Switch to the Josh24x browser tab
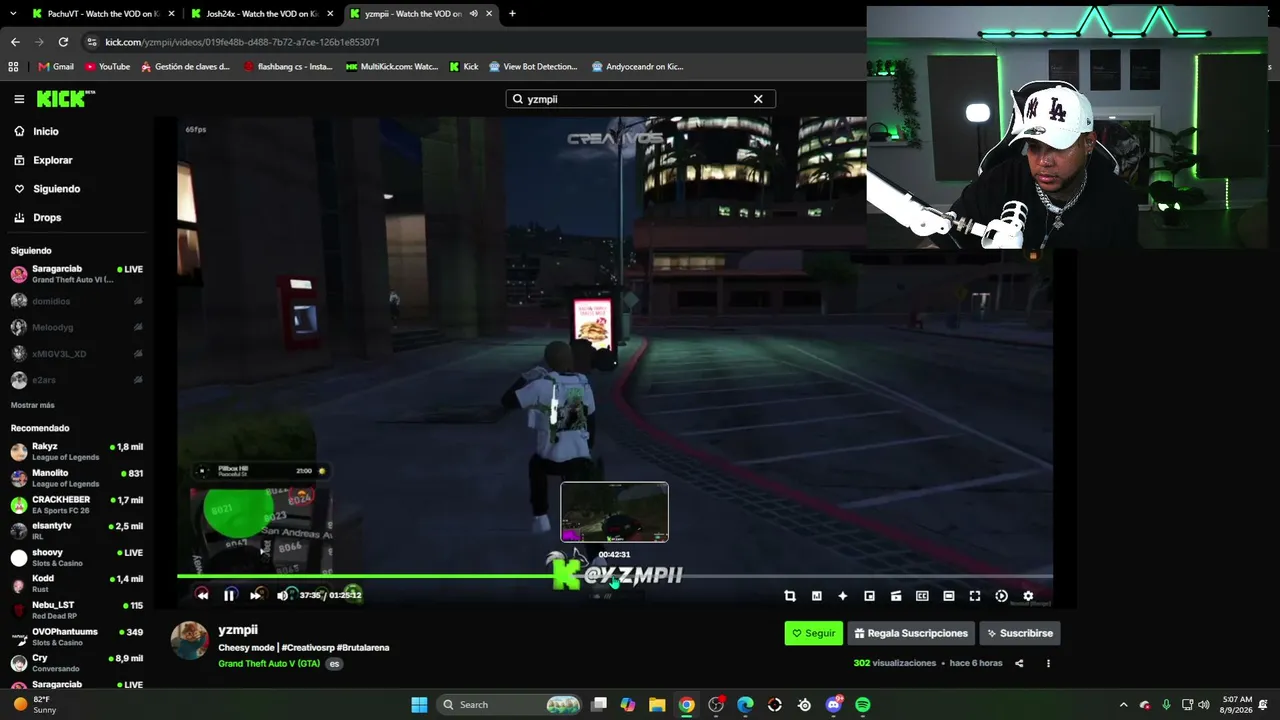This screenshot has height=720, width=1280. tap(262, 14)
